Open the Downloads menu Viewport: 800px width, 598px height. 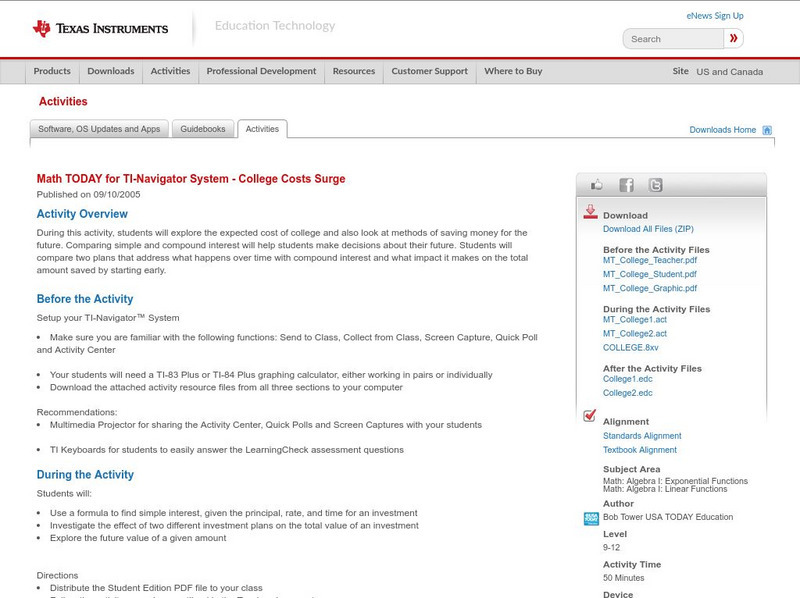[111, 71]
